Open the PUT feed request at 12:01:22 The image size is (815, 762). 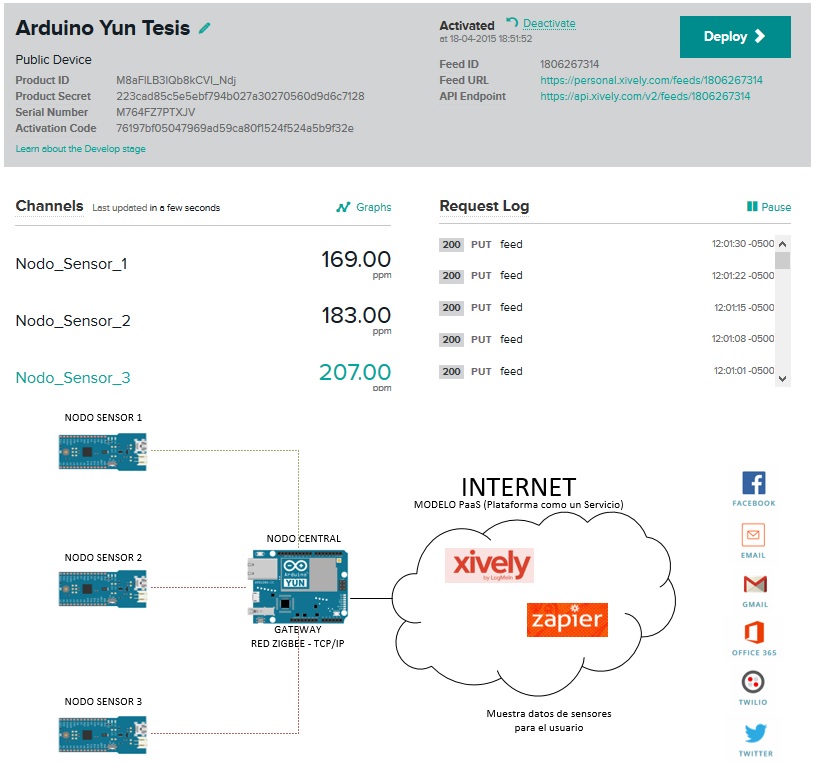click(x=607, y=276)
